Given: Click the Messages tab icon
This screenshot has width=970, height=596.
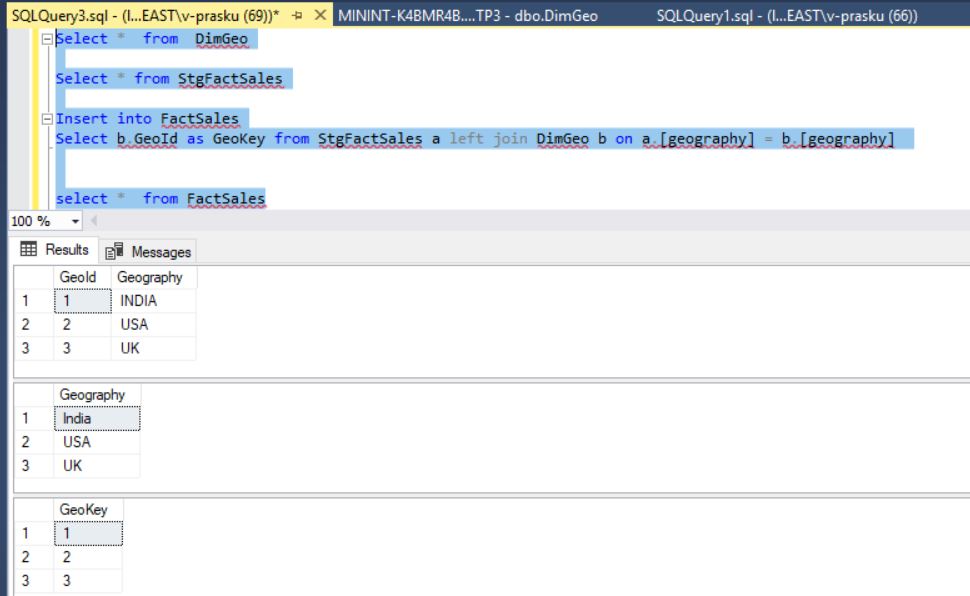Looking at the screenshot, I should tap(114, 251).
